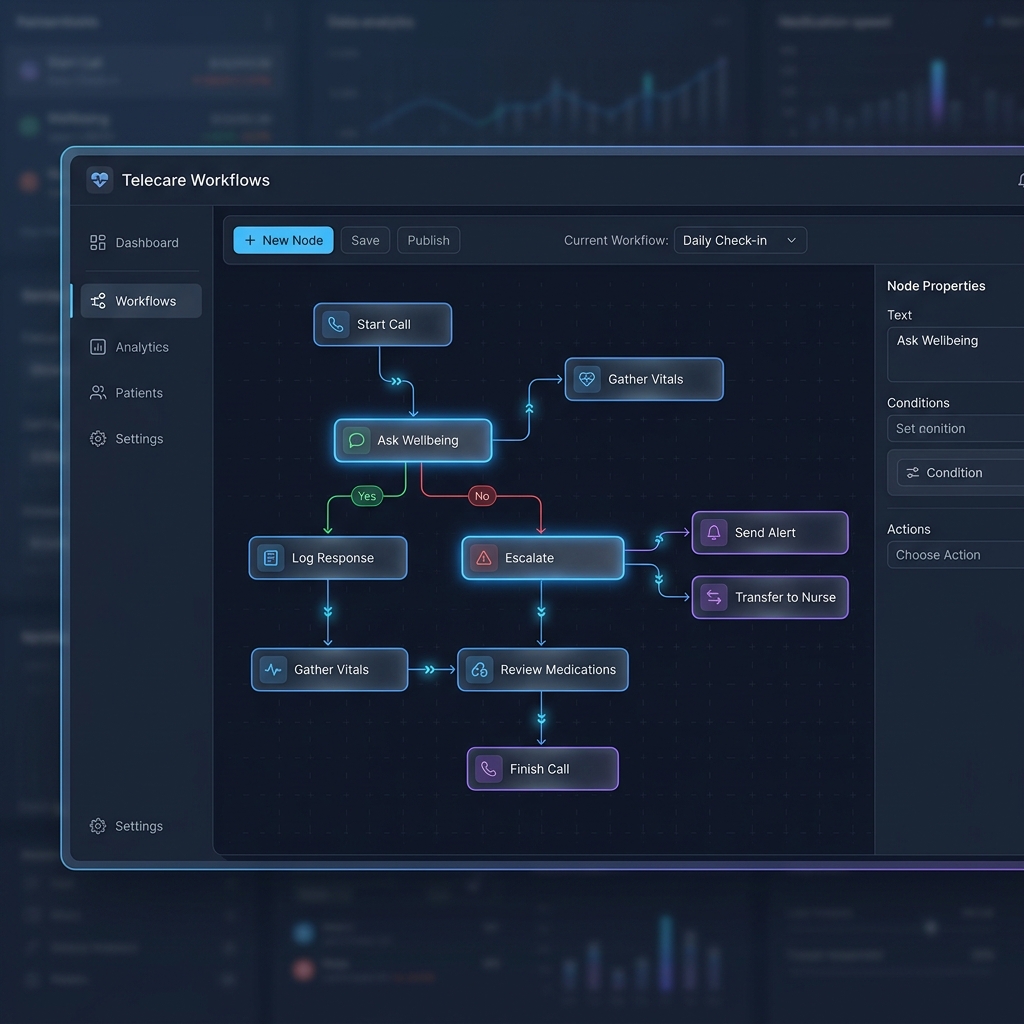Click the double chevron directly below Escalate

pos(541,612)
